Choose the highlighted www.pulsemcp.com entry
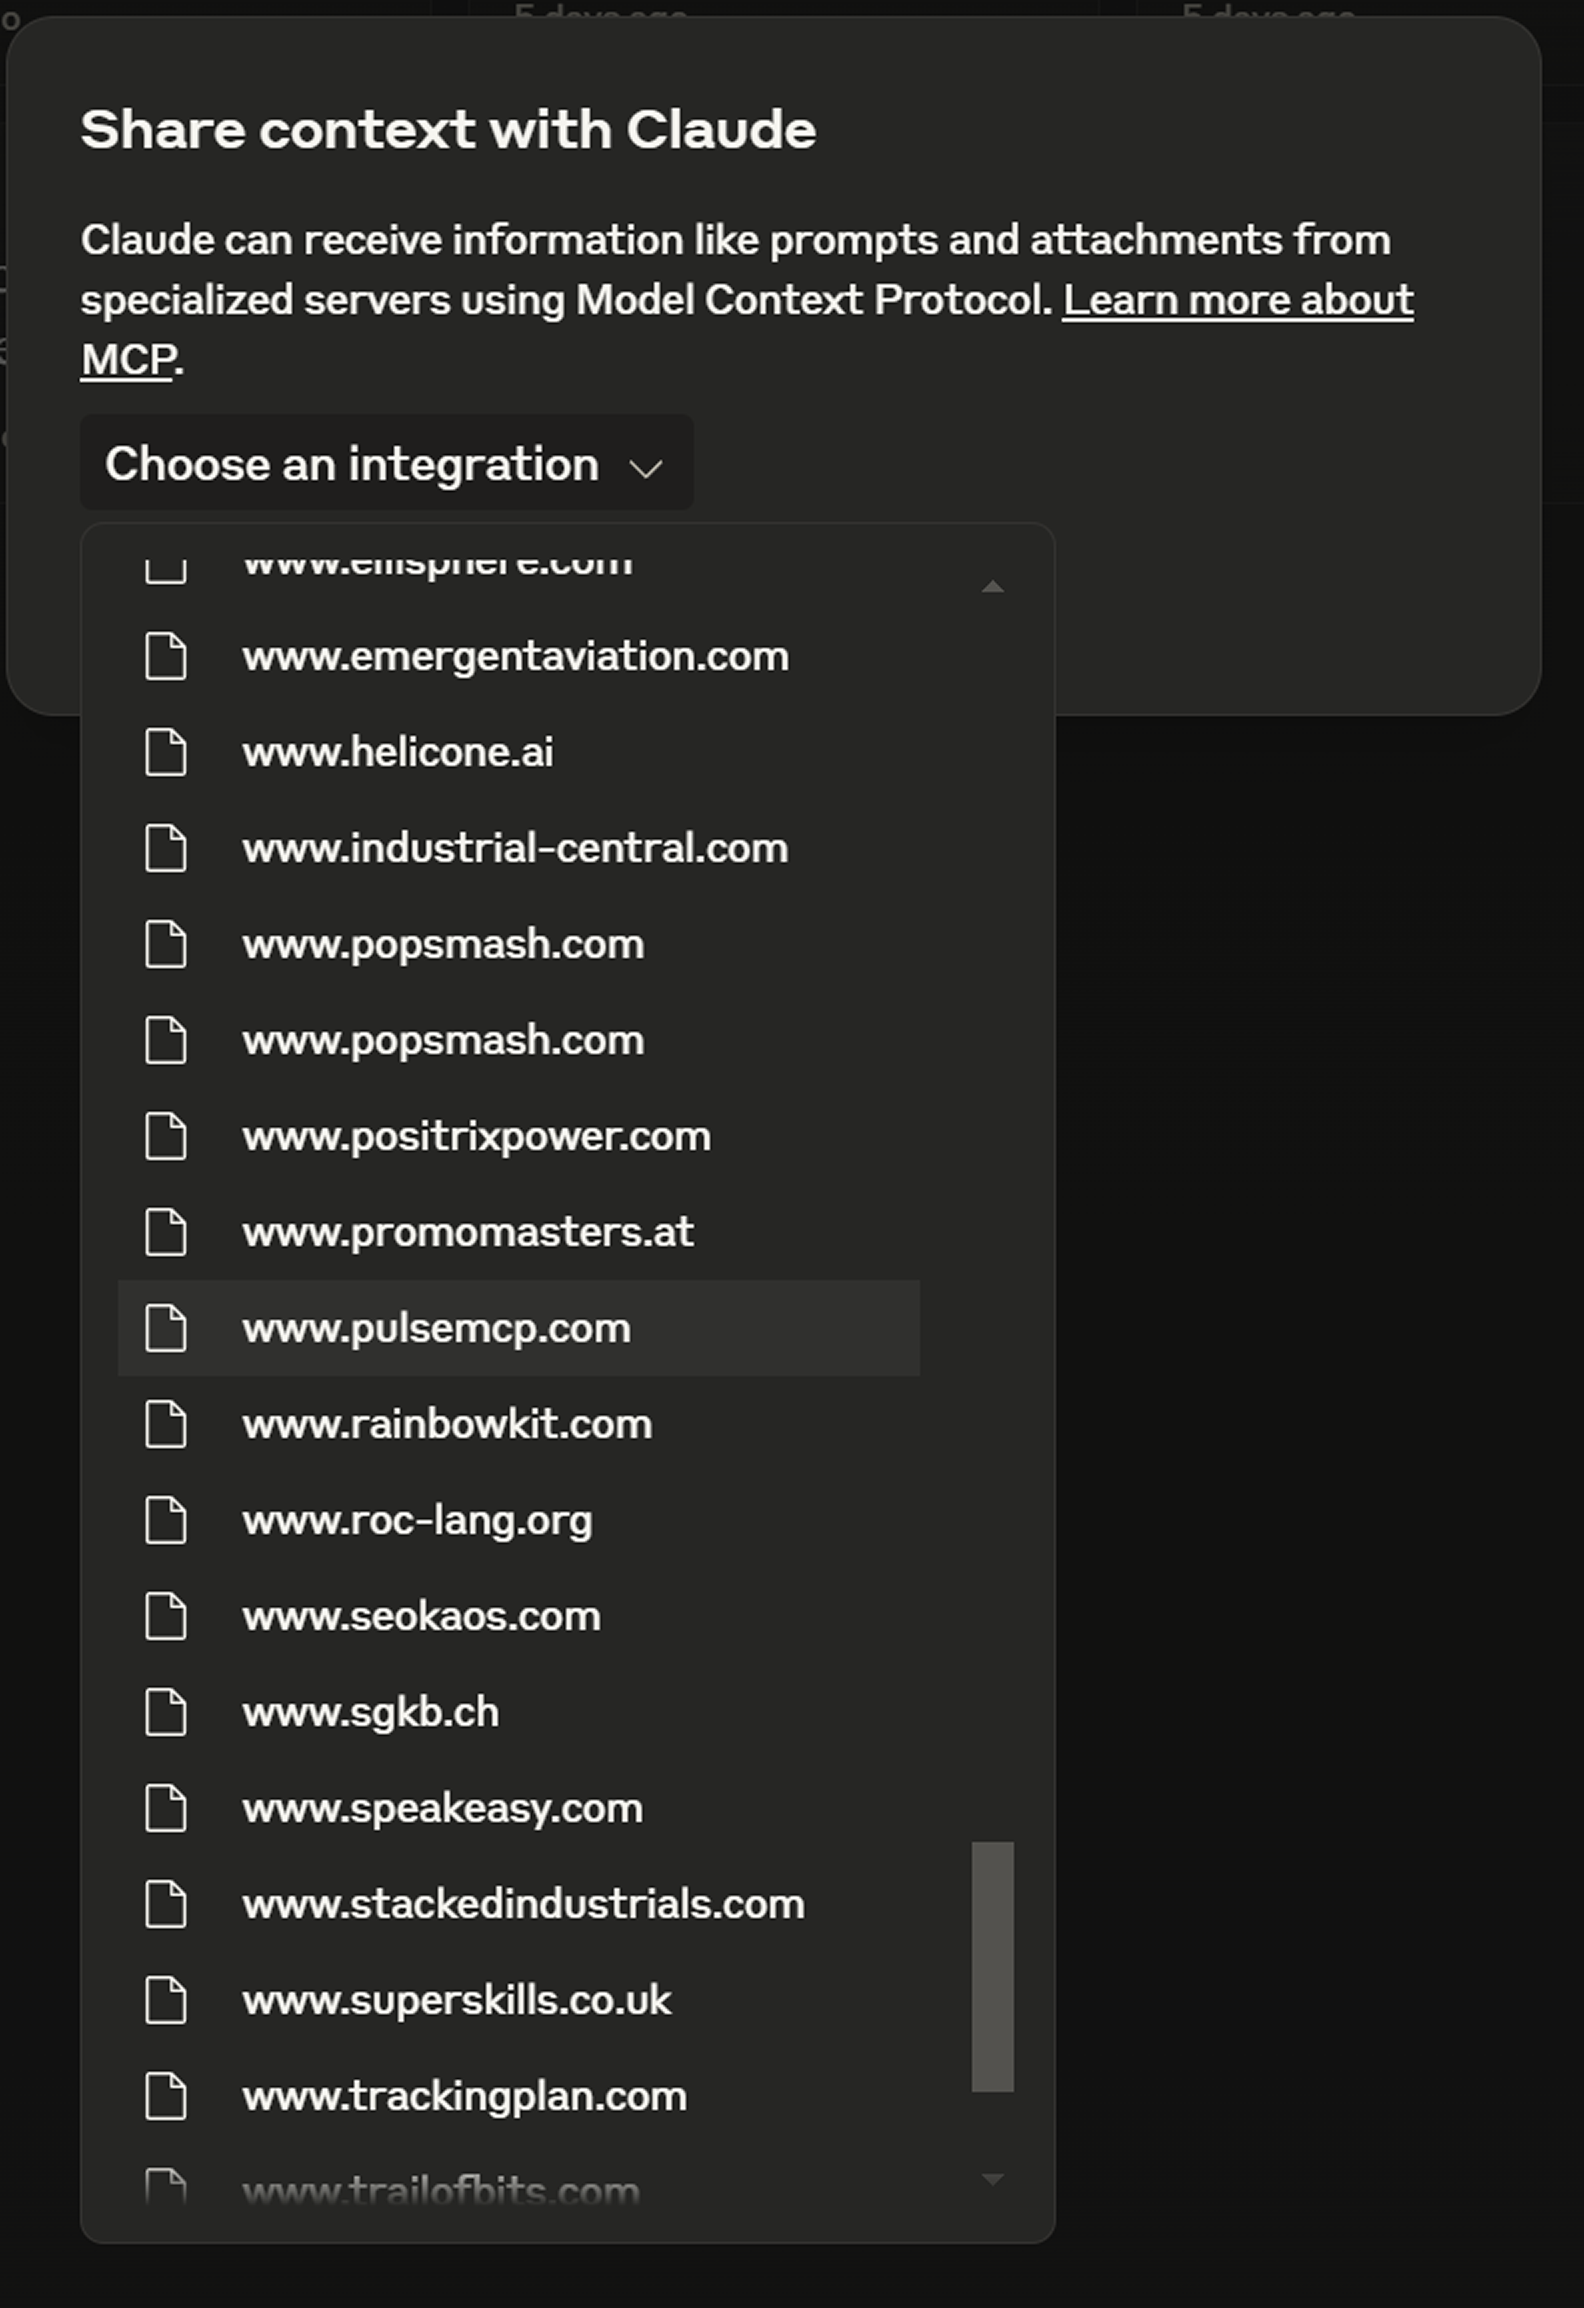1584x2308 pixels. pyautogui.click(x=518, y=1329)
